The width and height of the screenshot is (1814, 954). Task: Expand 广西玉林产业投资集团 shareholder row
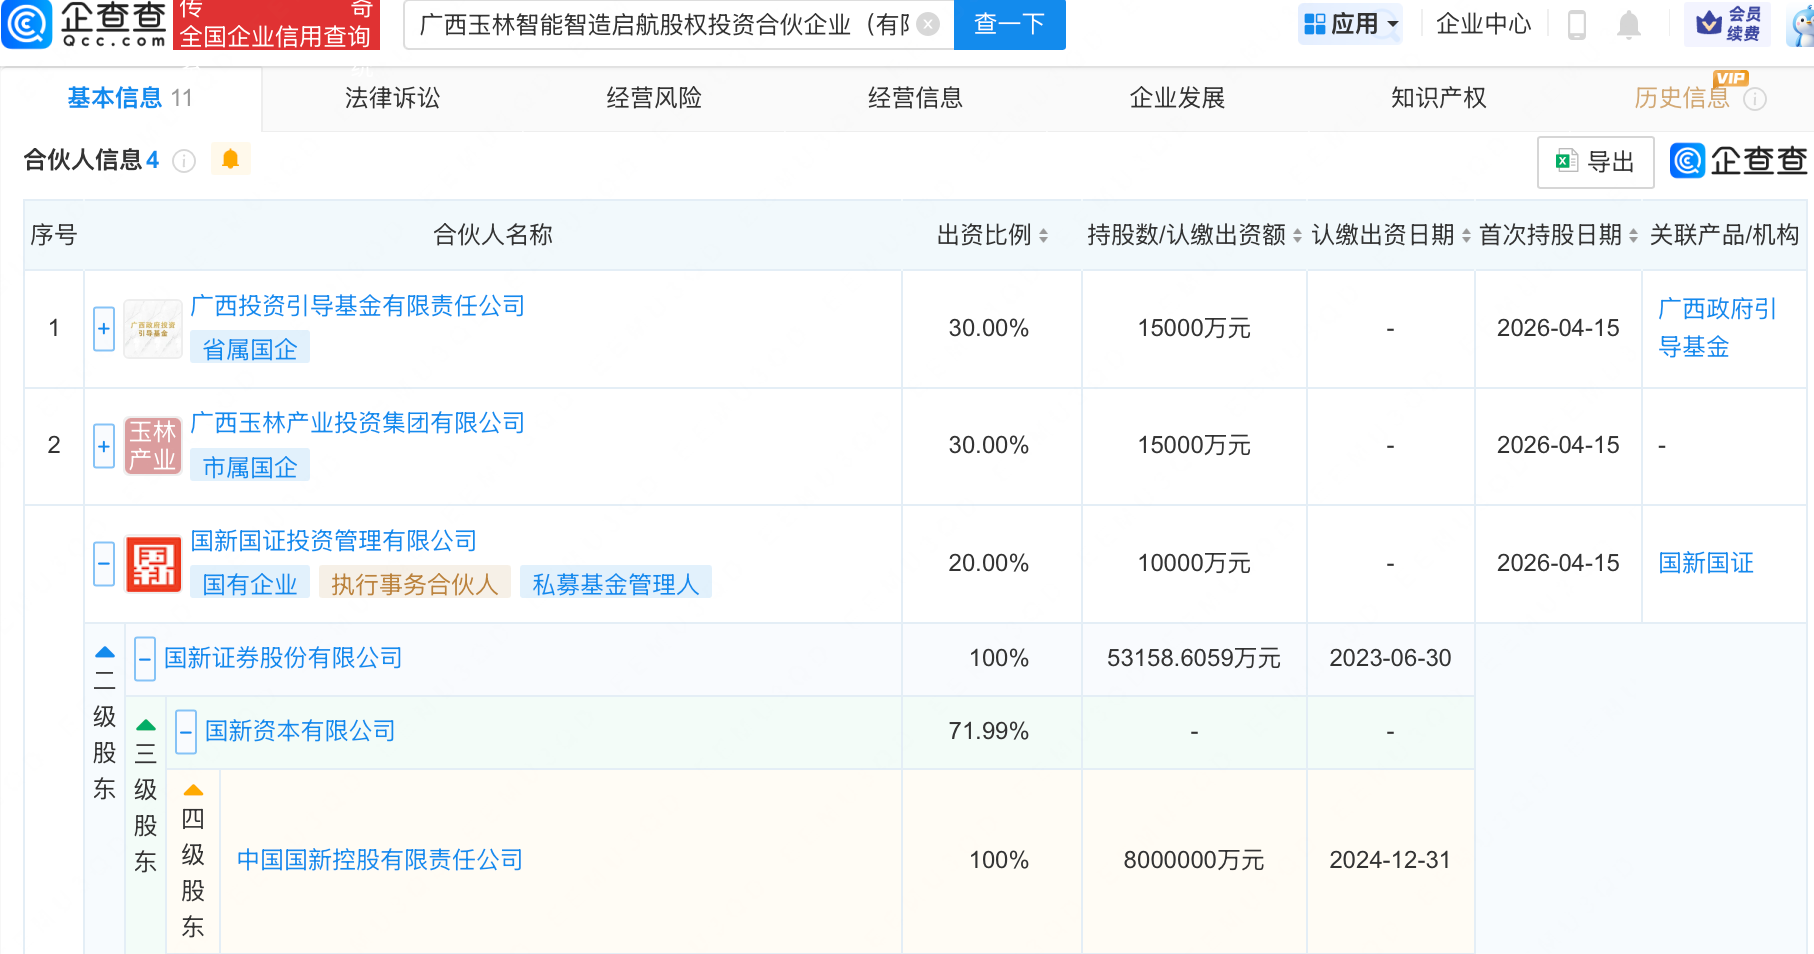click(104, 446)
